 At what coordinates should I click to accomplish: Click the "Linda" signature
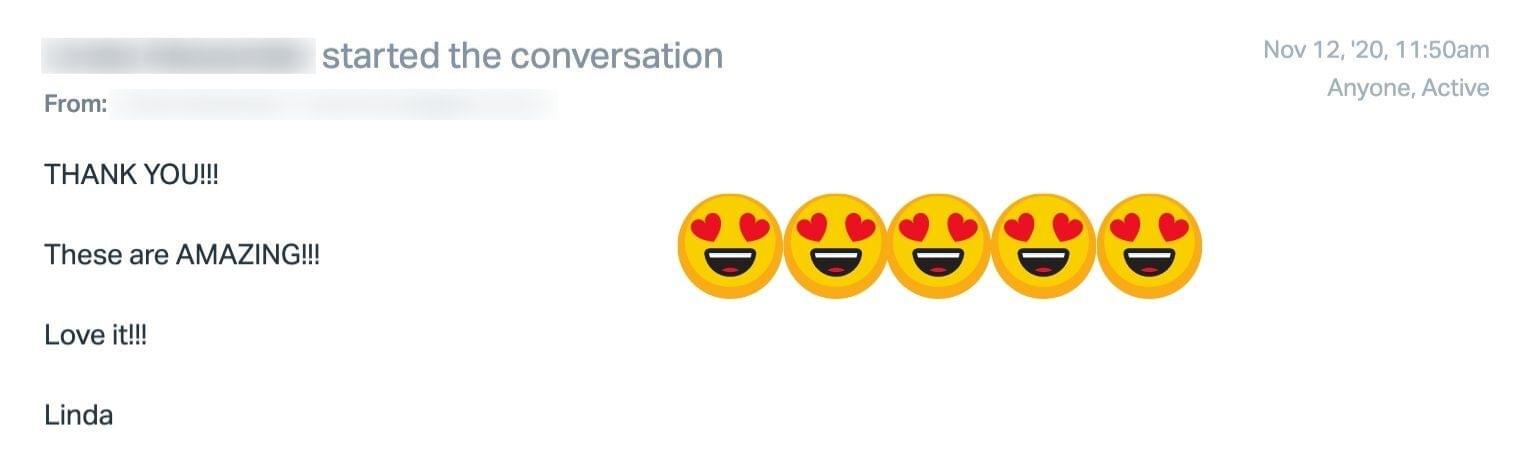point(78,415)
